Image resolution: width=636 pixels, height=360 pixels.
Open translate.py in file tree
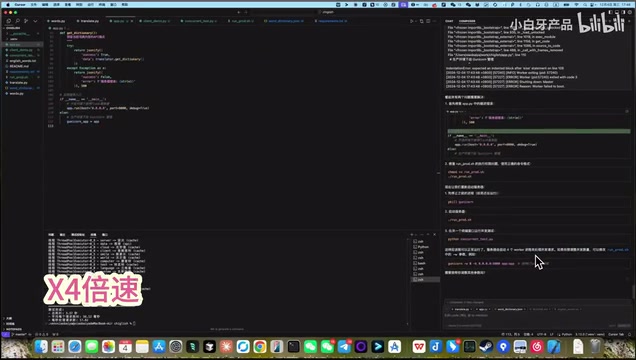click(x=21, y=82)
